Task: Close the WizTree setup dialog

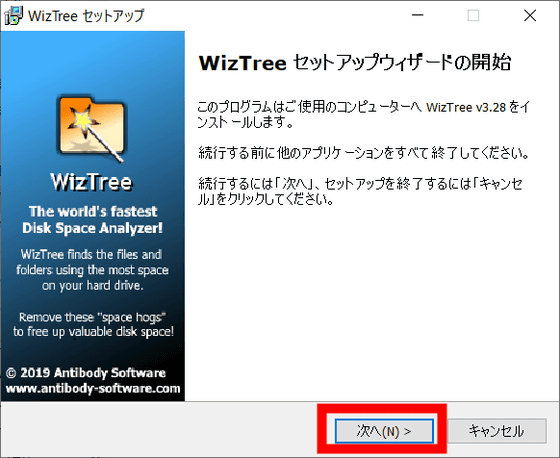Action: 530,15
